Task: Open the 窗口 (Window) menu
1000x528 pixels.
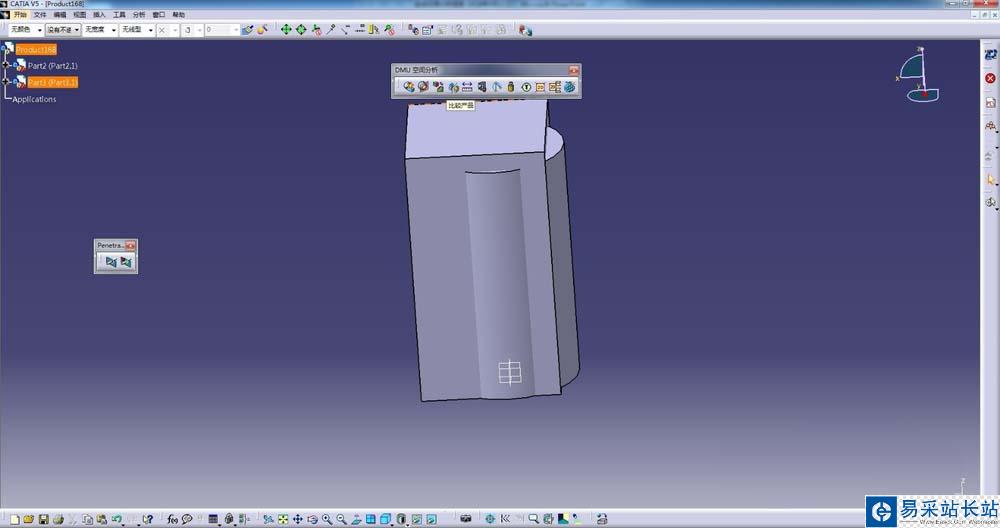Action: [x=158, y=14]
